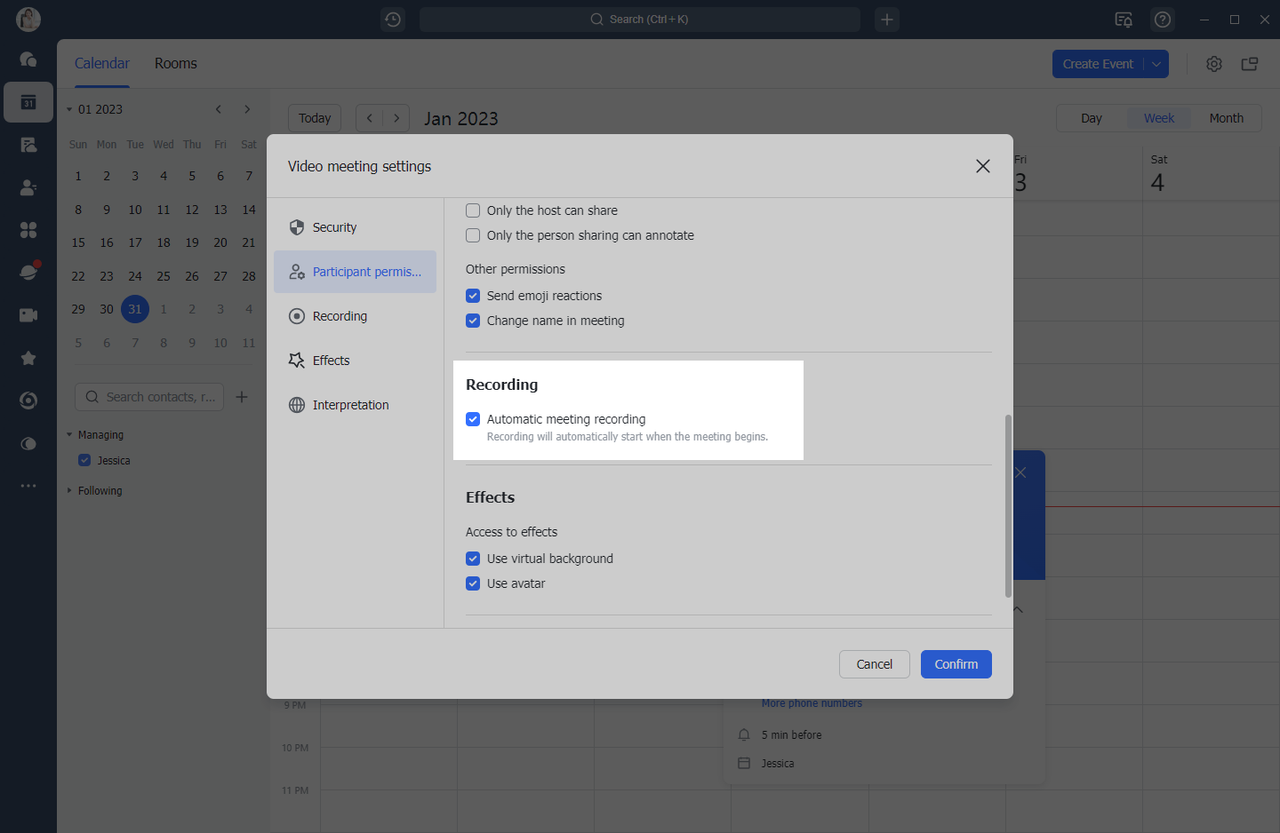Collapse the Managing calendars section
1280x833 pixels.
tap(70, 435)
